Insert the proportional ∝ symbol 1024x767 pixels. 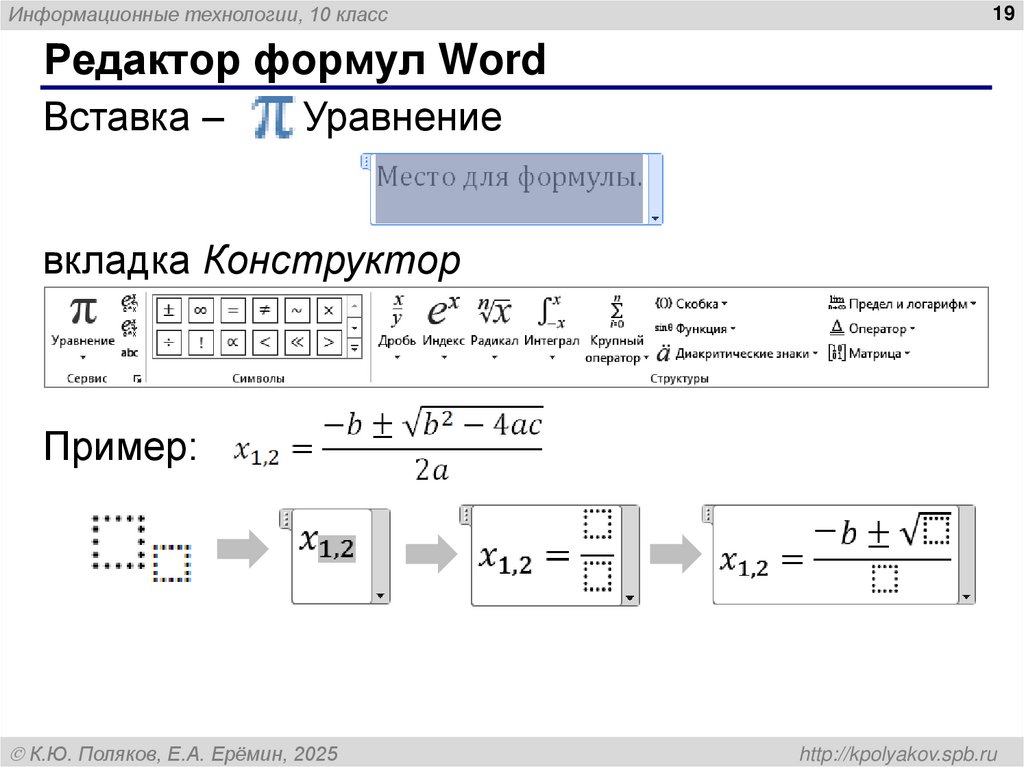click(x=232, y=342)
